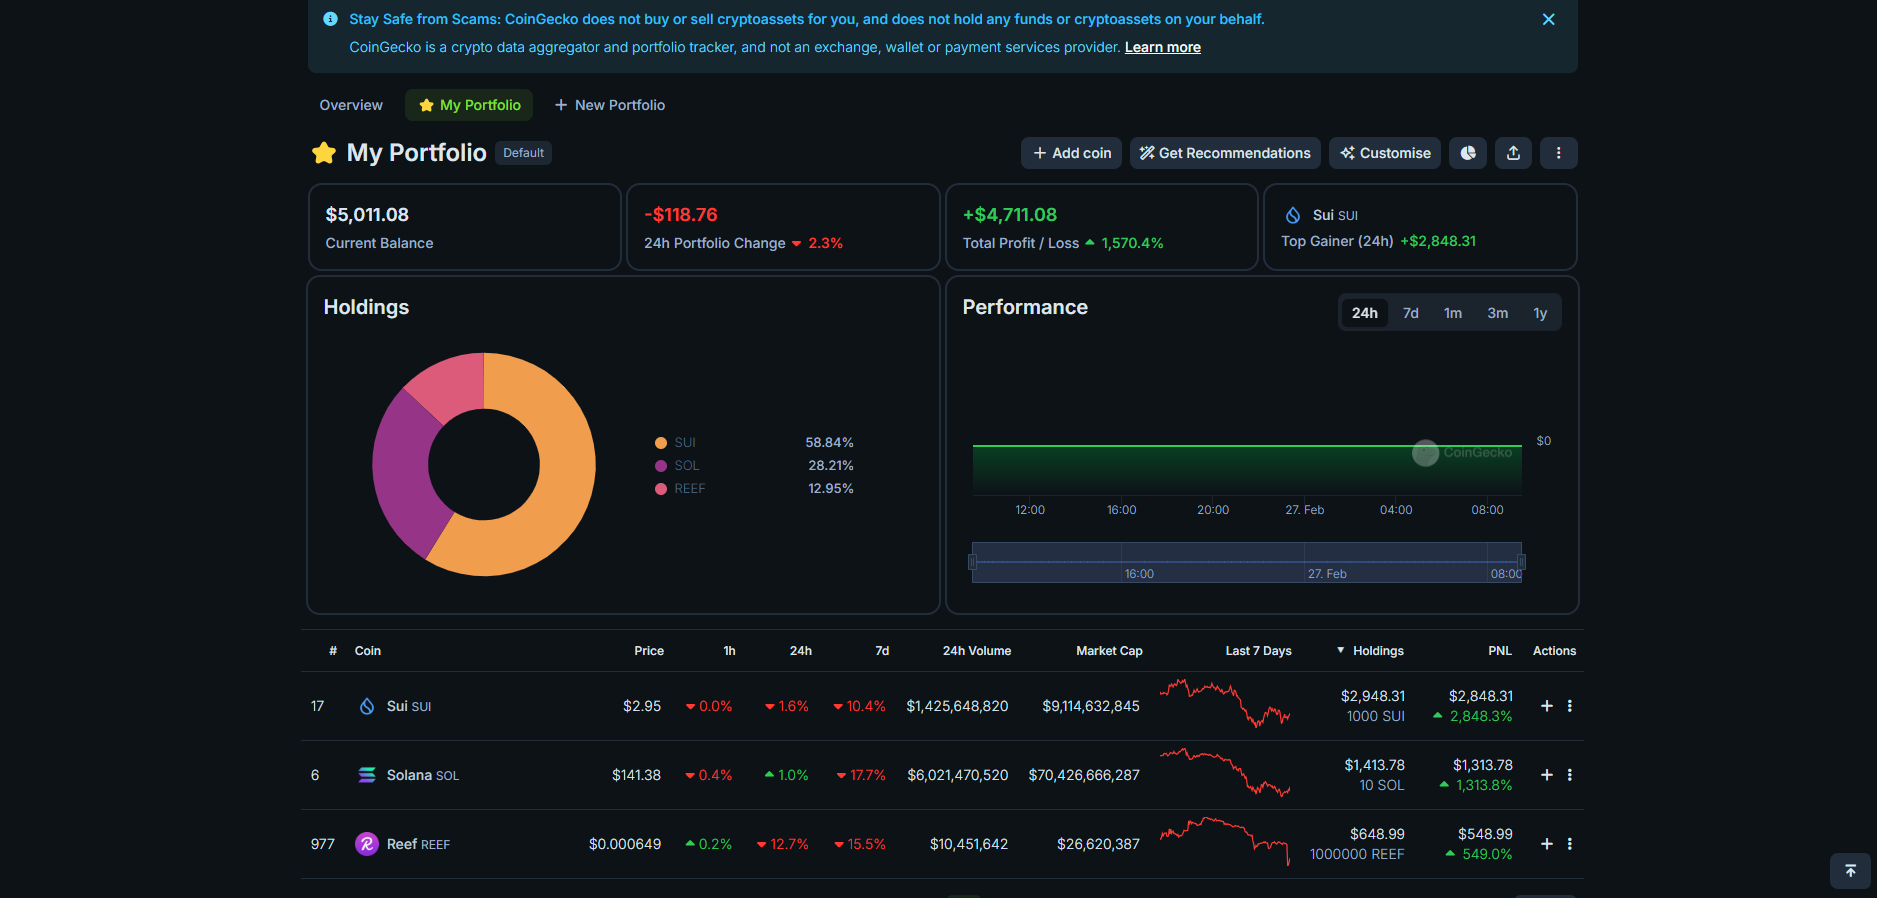
Task: Open more actions for Solana row
Action: pyautogui.click(x=1570, y=775)
